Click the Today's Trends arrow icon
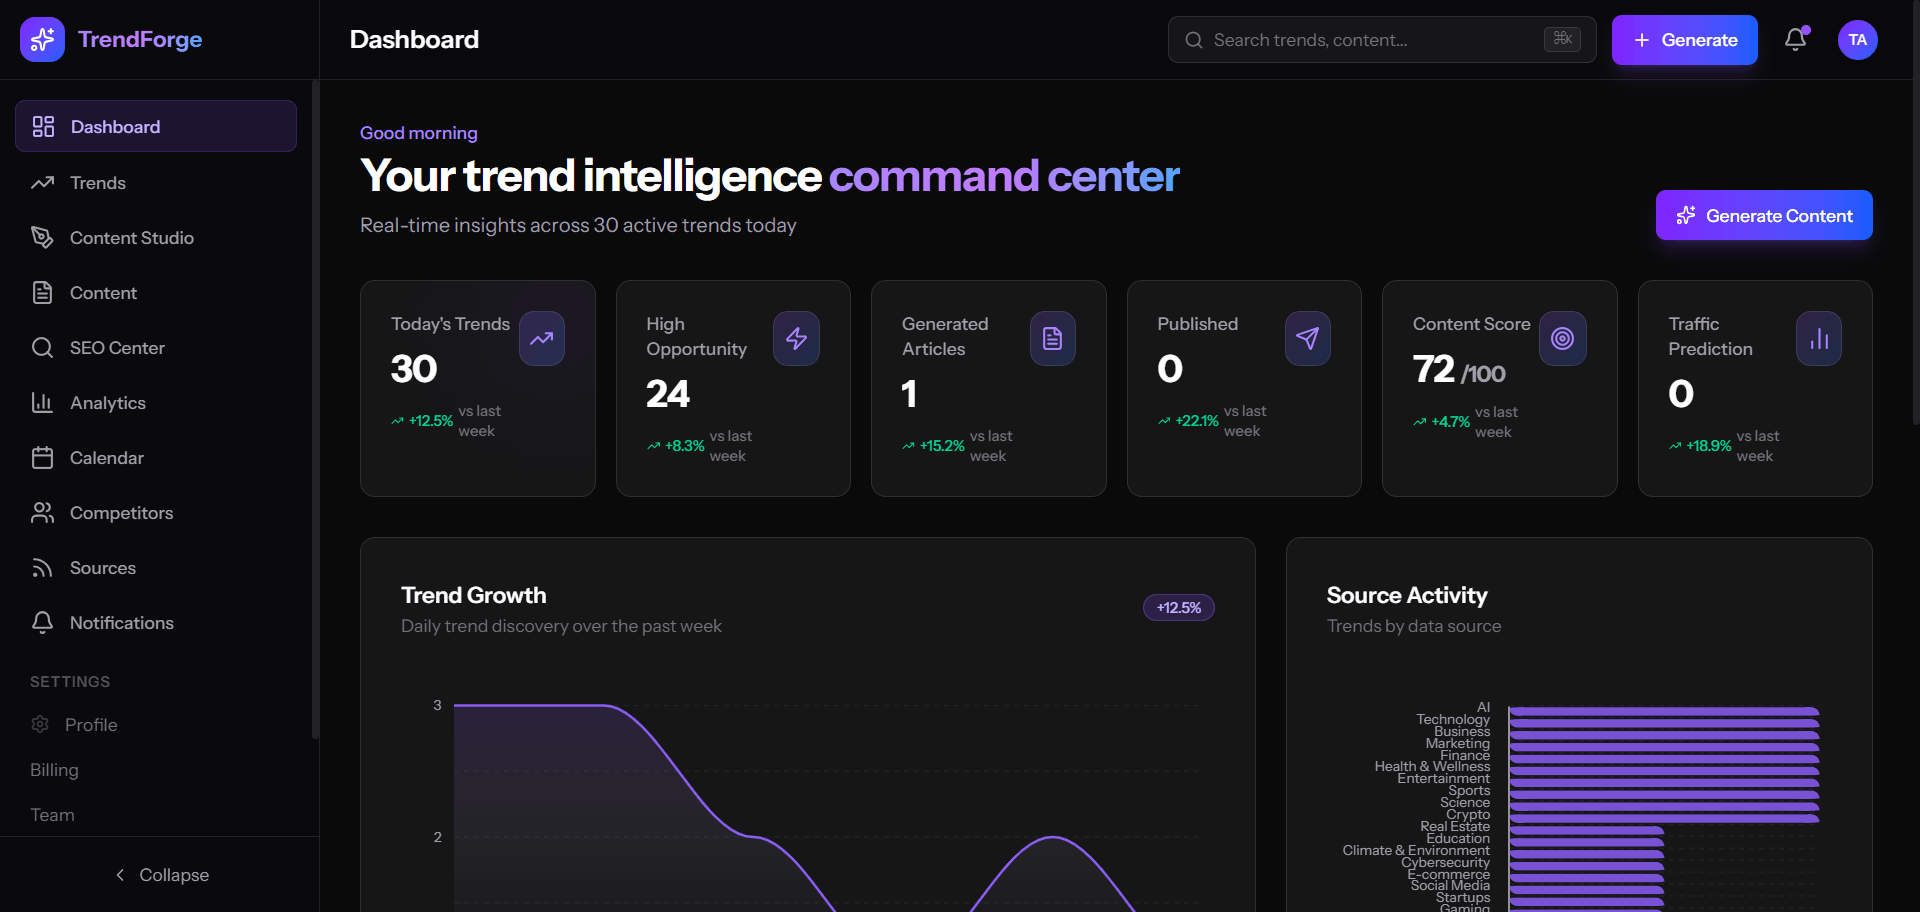This screenshot has width=1920, height=912. point(542,338)
